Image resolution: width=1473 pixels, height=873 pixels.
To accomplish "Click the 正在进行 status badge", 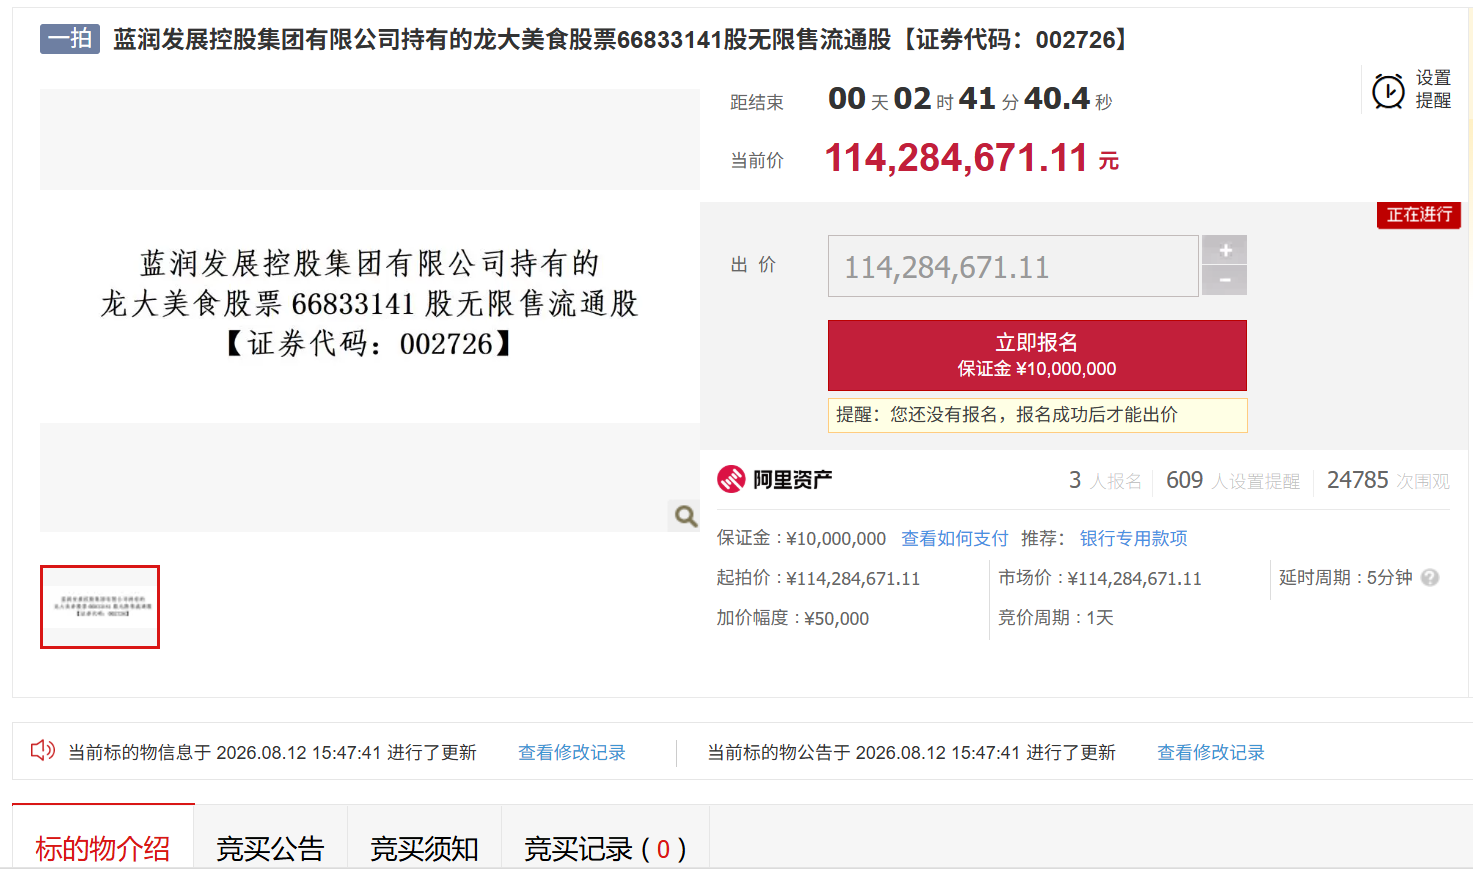I will [x=1419, y=215].
